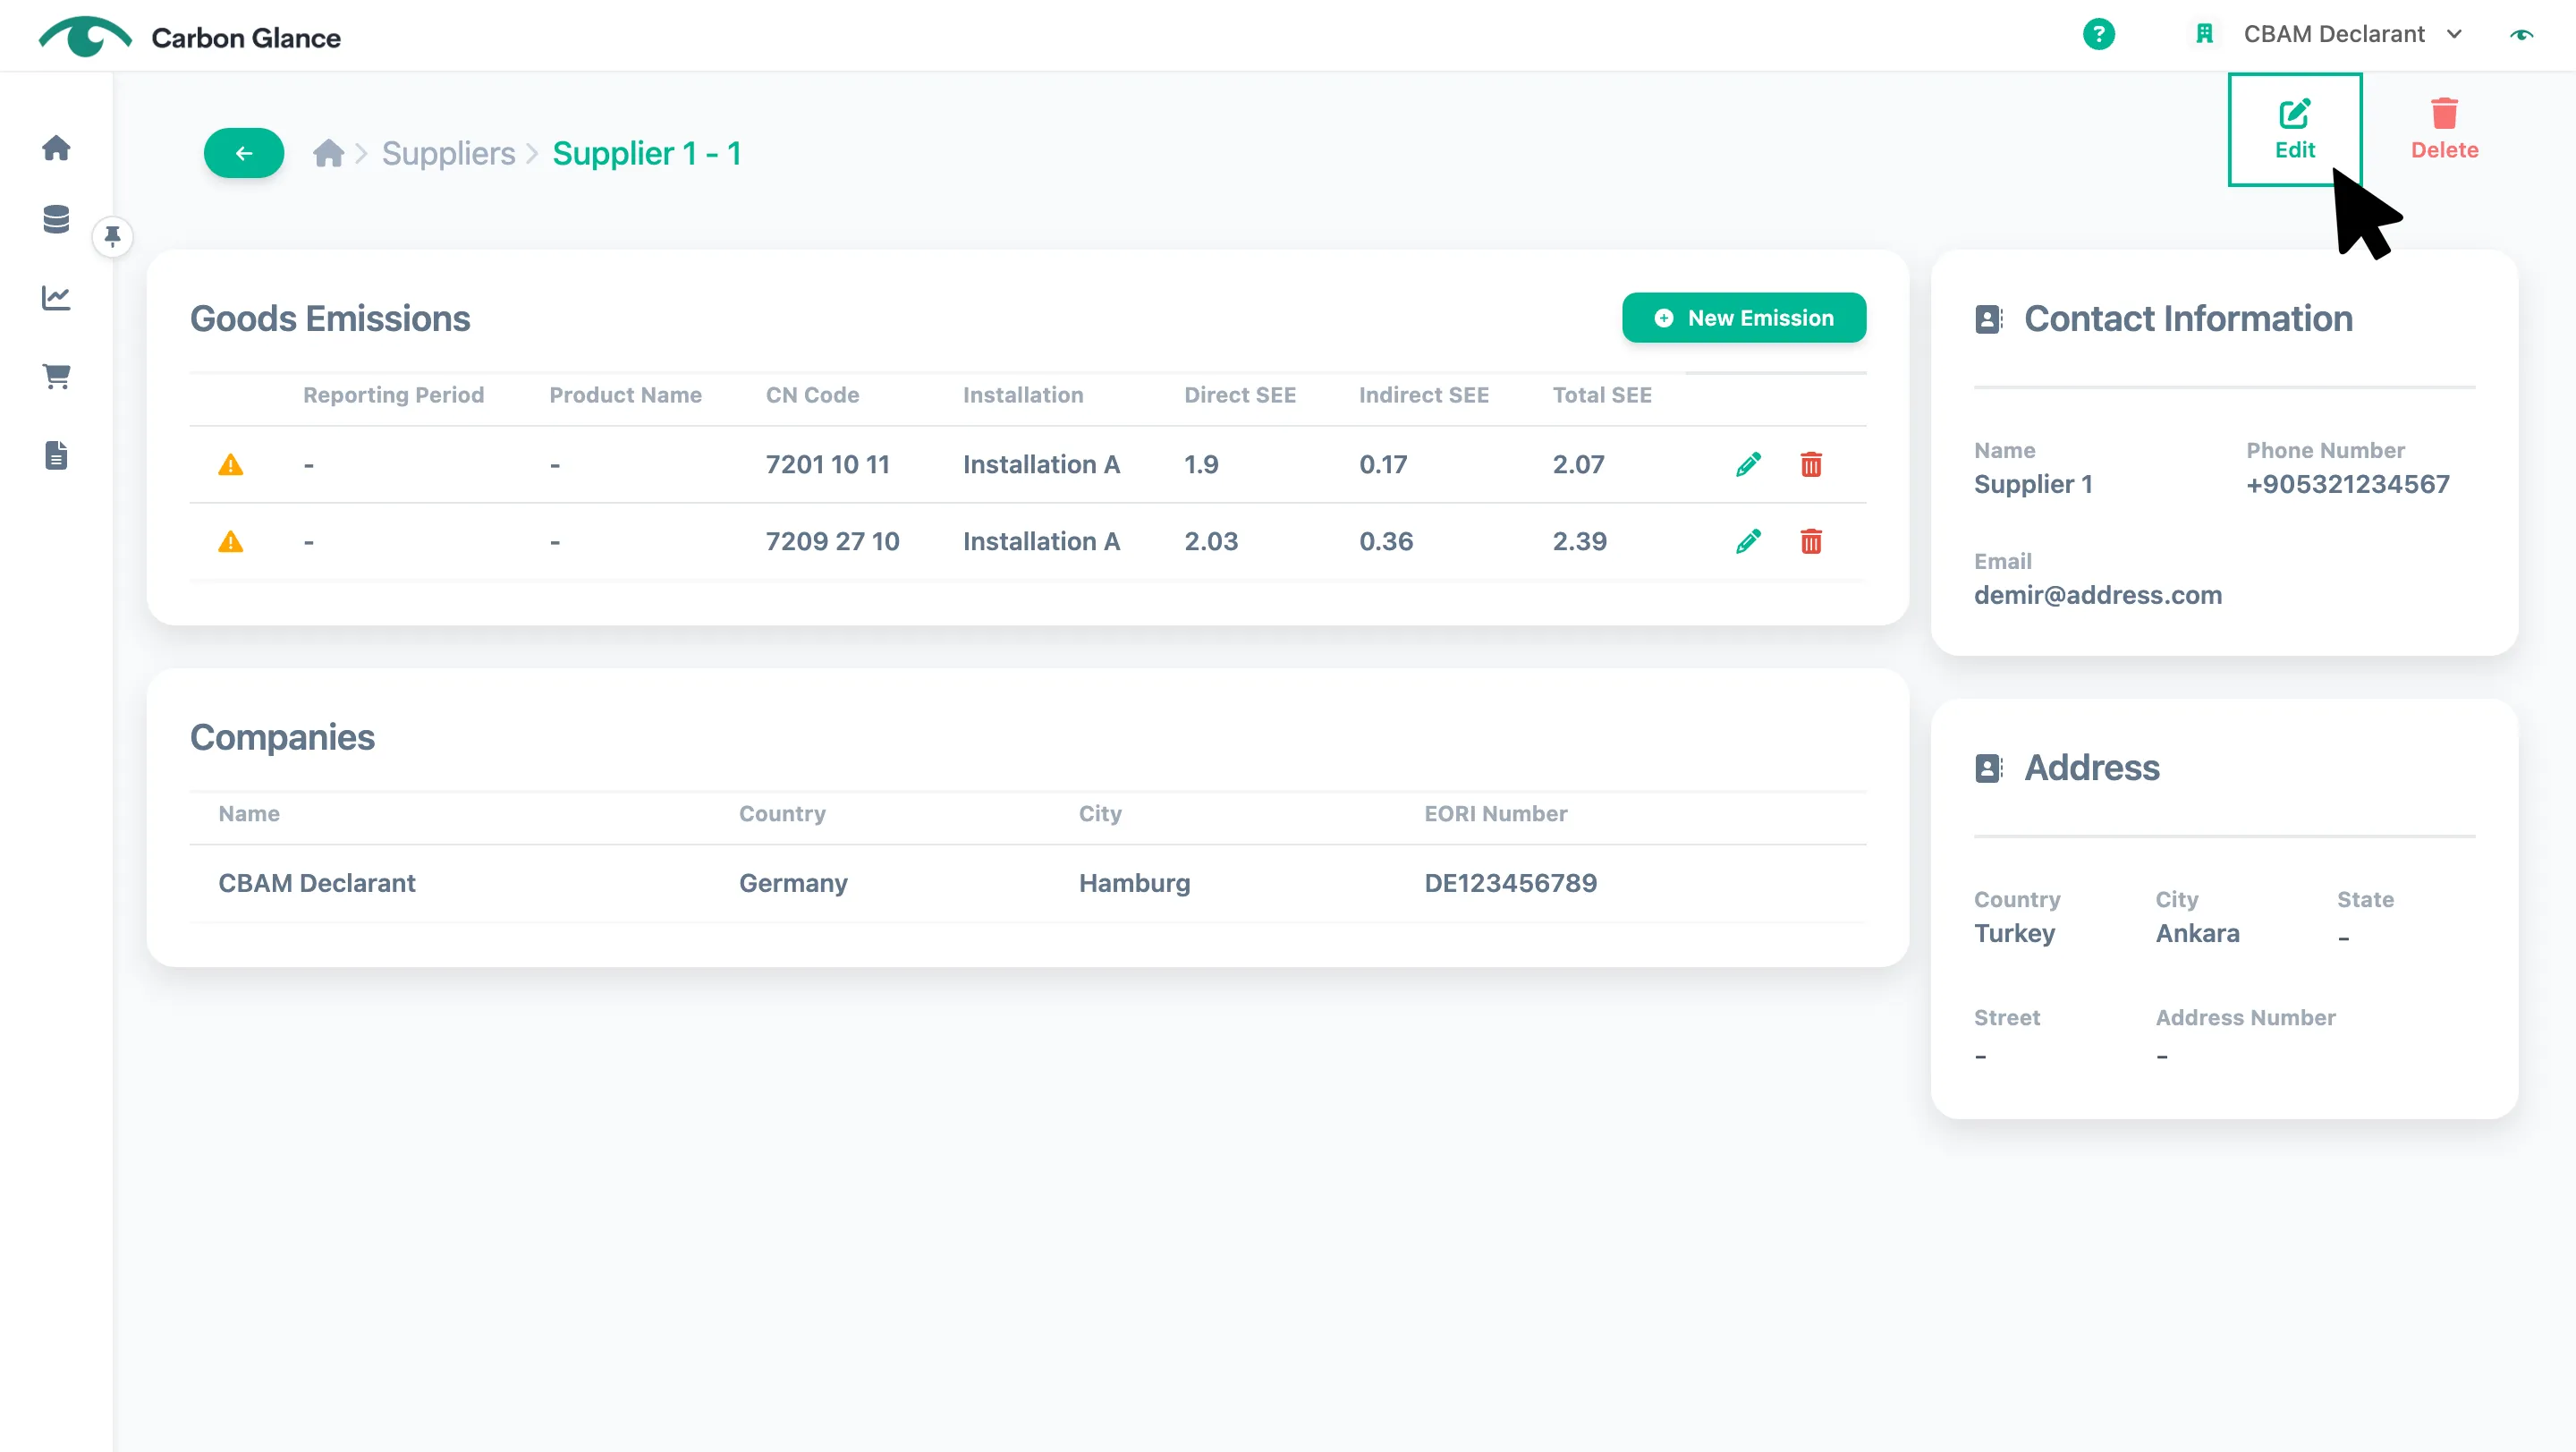Toggle the sidebar pin icon

tap(112, 237)
